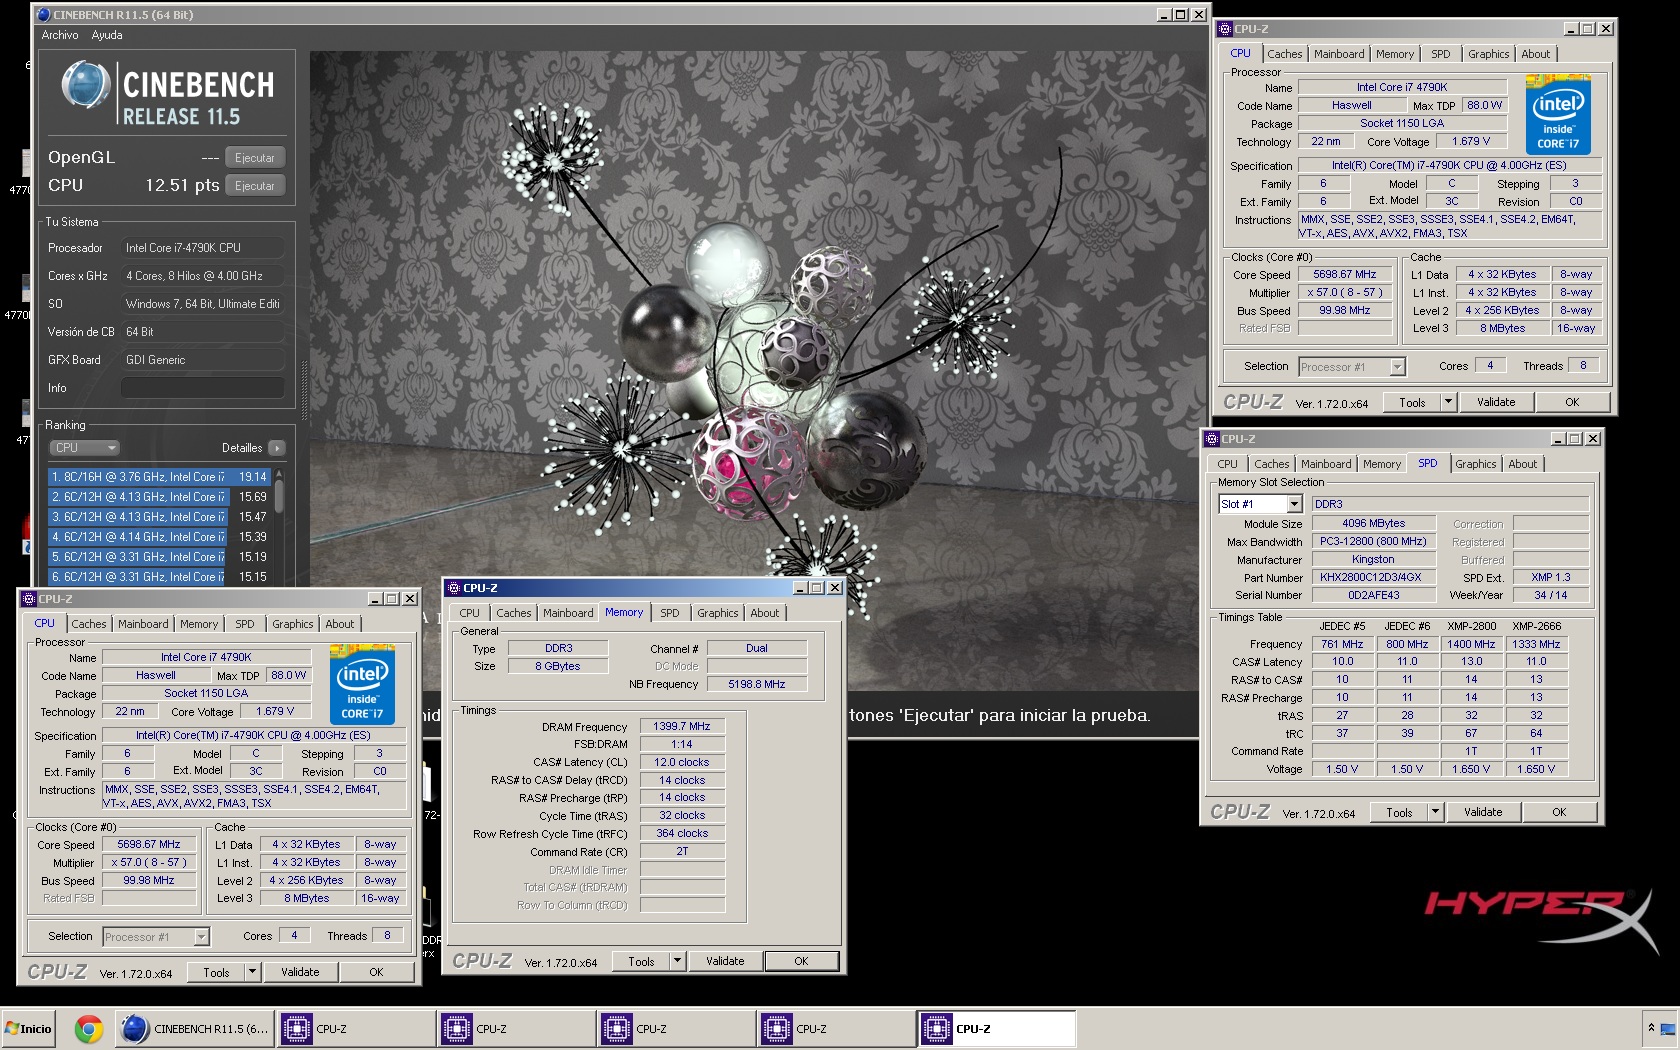Image resolution: width=1680 pixels, height=1050 pixels.
Task: Open Tools dropdown arrow in CPU-Z window above SPD window
Action: [x=1448, y=402]
